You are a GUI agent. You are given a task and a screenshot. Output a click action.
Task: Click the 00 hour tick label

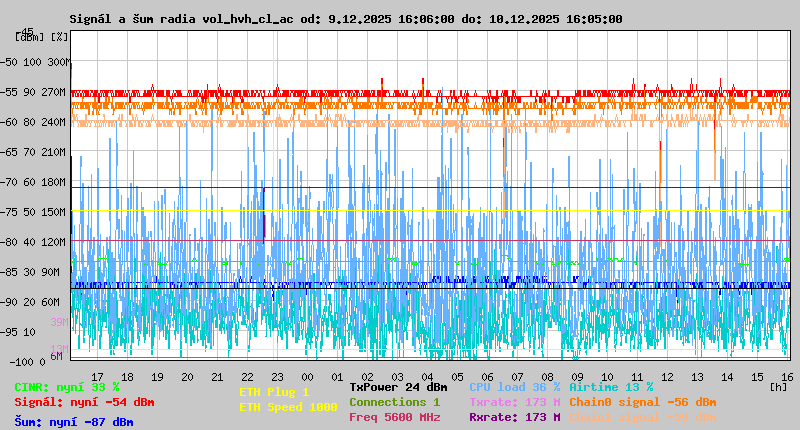(337, 377)
